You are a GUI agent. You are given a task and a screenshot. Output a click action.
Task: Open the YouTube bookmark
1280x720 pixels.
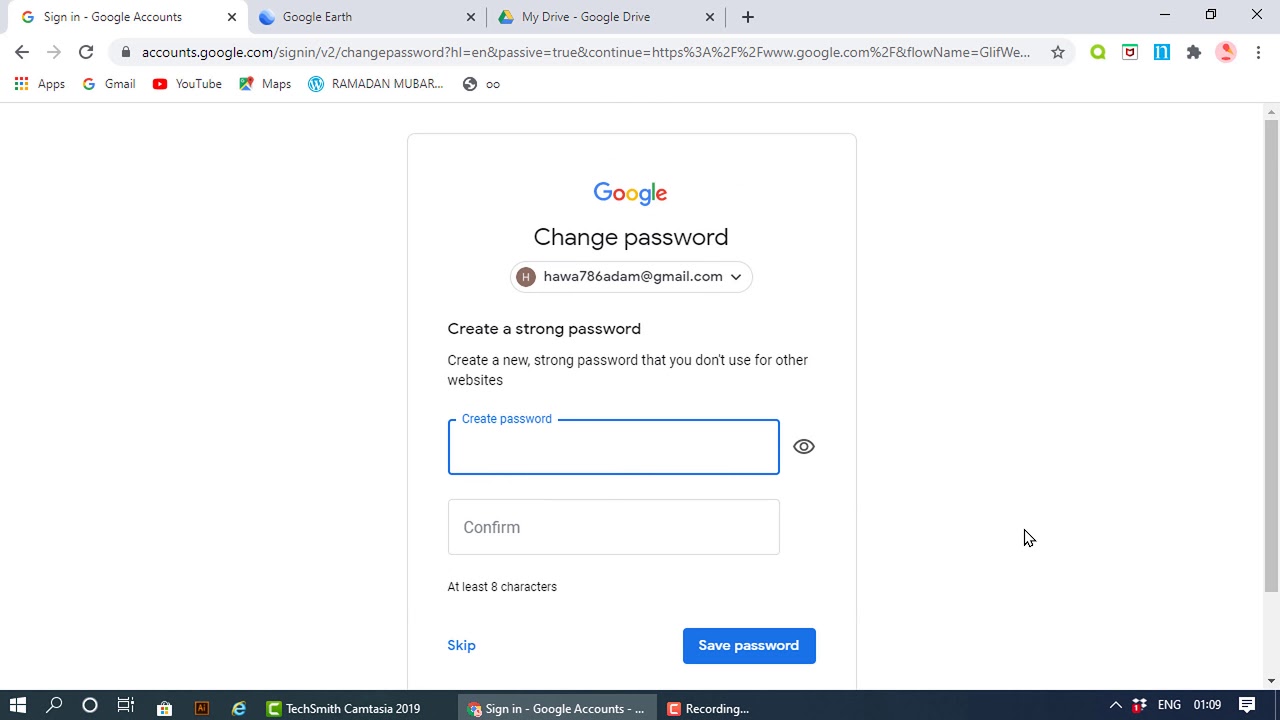click(187, 84)
